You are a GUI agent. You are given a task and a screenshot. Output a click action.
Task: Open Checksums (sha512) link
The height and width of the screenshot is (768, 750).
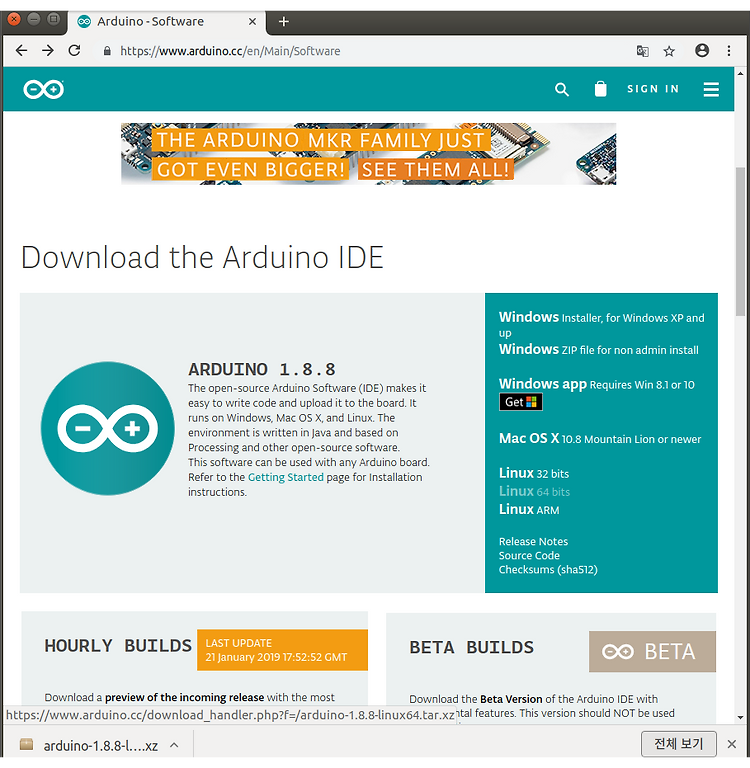coord(548,570)
